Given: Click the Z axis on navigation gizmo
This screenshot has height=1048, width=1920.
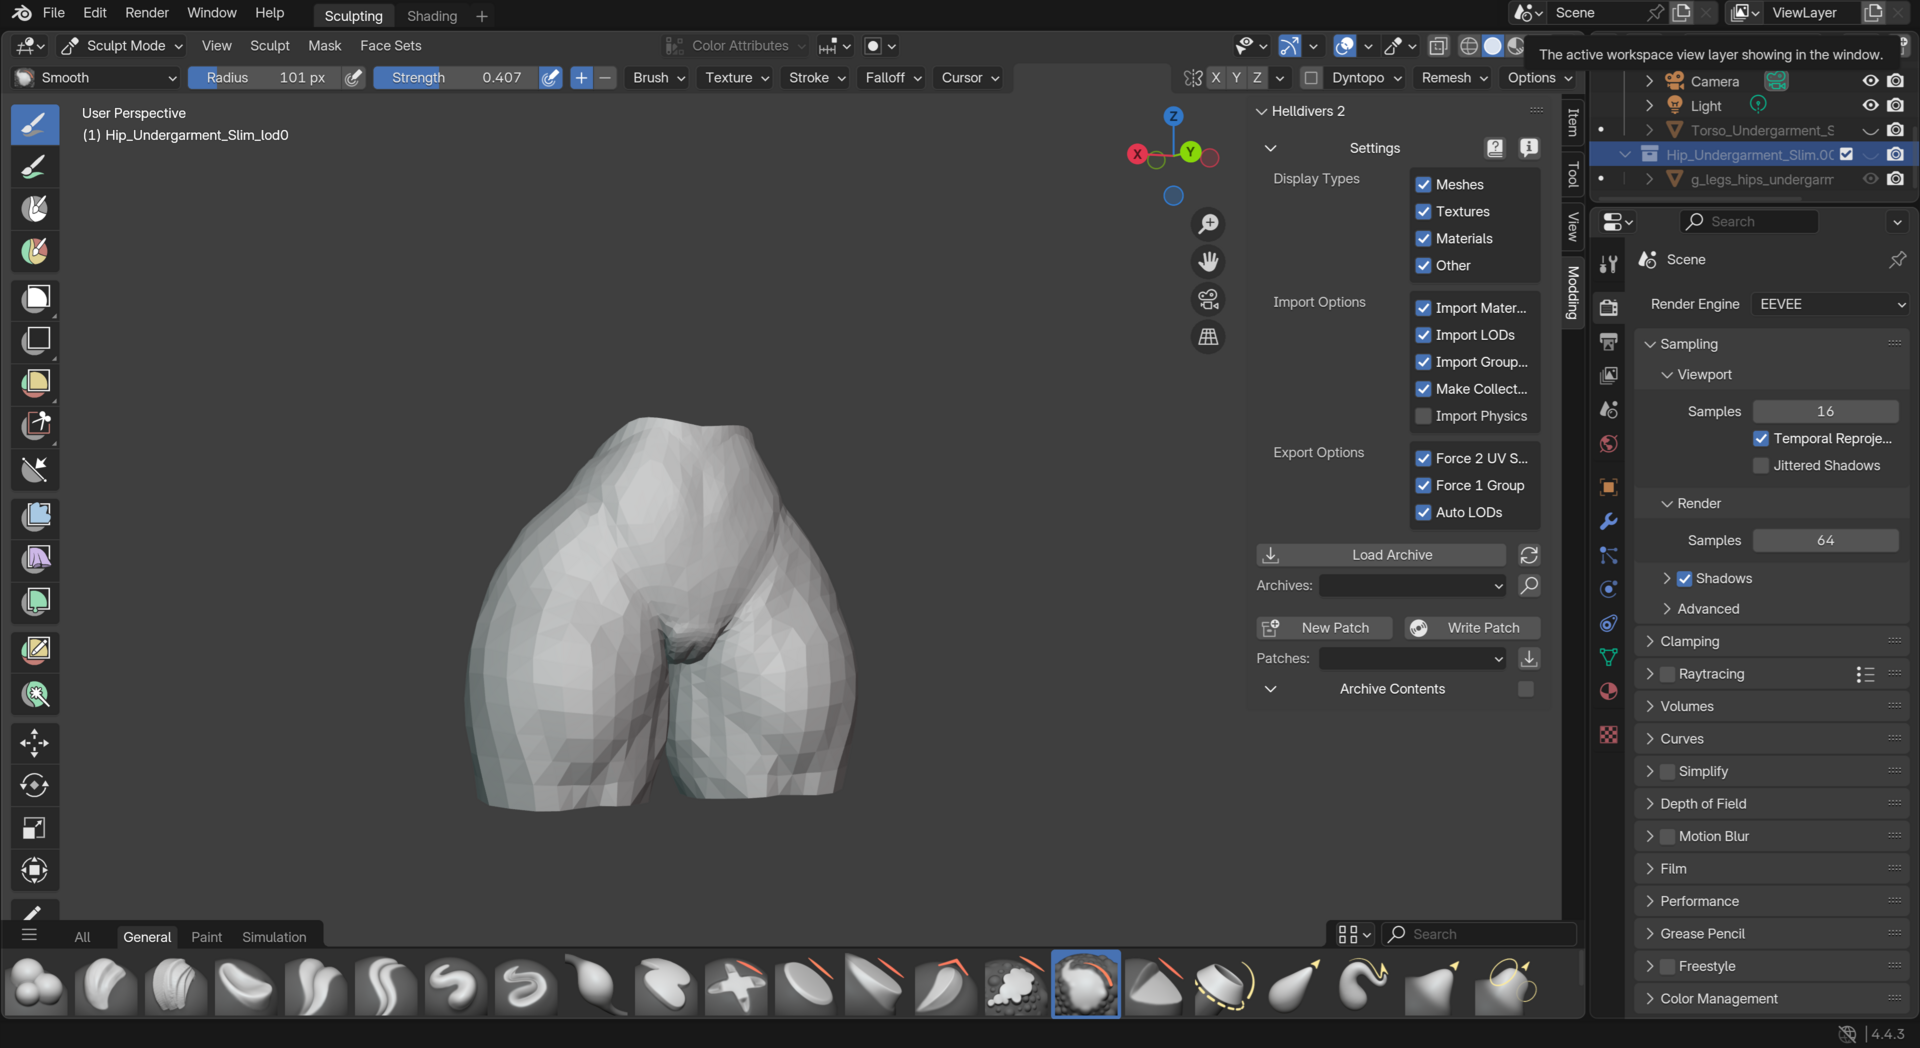Looking at the screenshot, I should point(1173,116).
